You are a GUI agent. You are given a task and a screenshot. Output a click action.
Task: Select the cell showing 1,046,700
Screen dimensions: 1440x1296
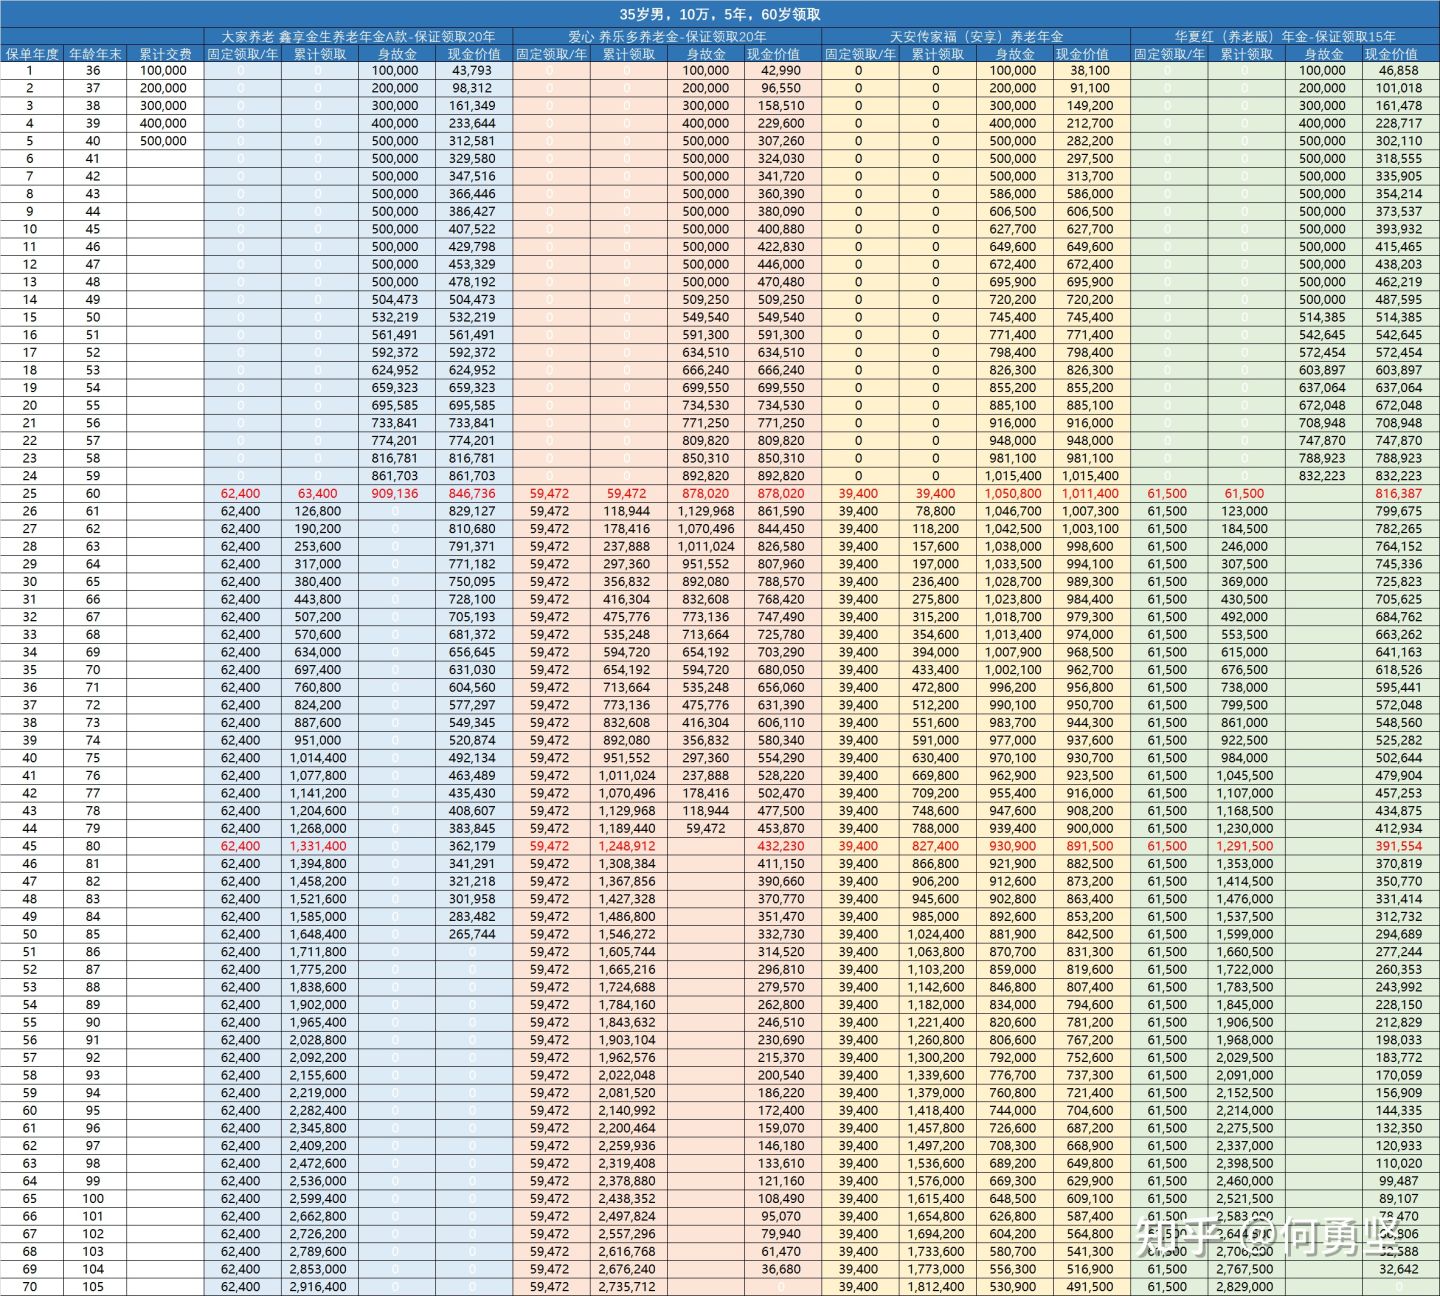pyautogui.click(x=1013, y=511)
